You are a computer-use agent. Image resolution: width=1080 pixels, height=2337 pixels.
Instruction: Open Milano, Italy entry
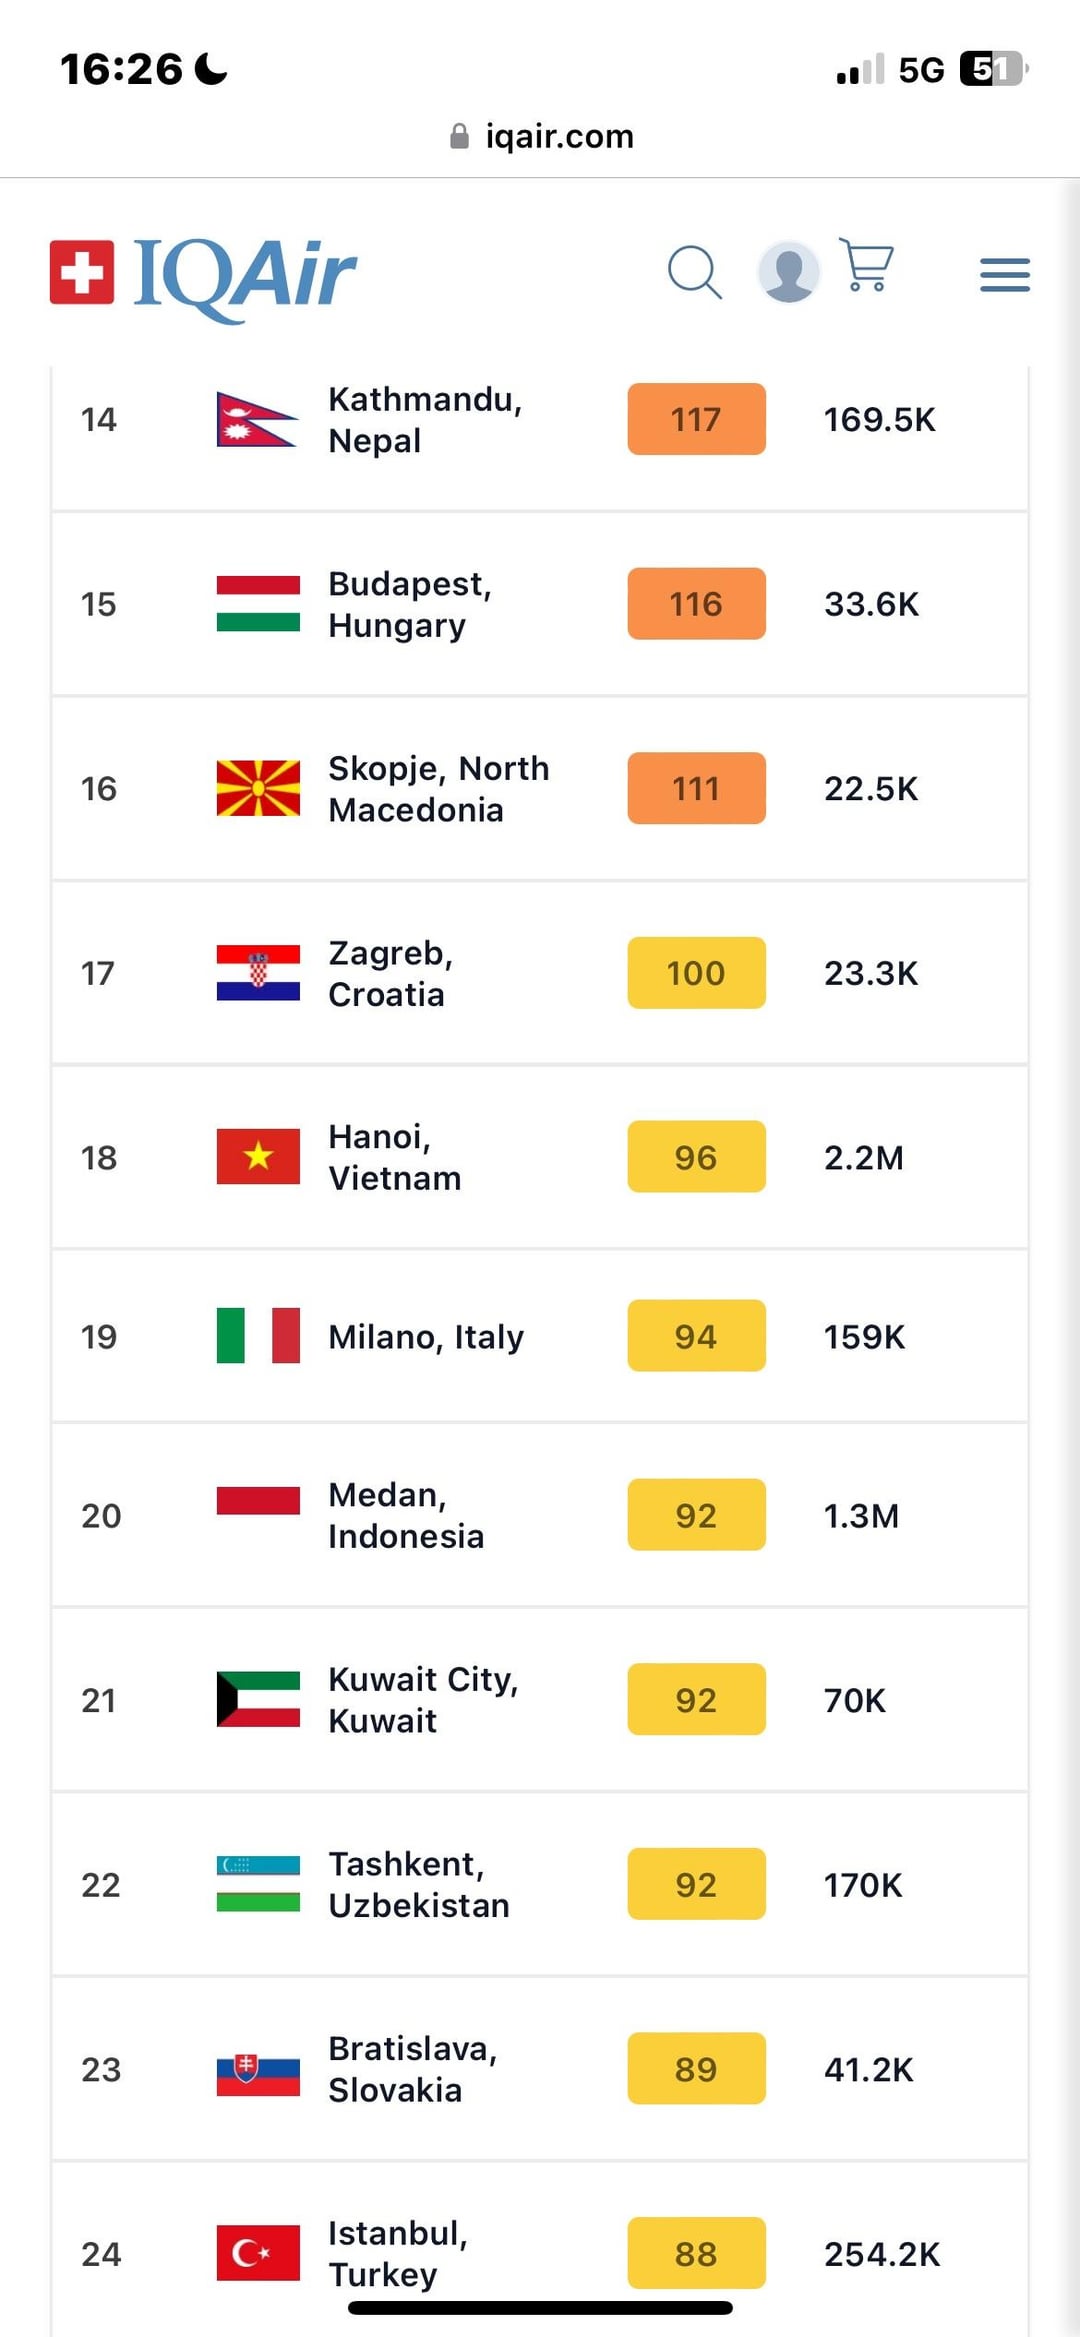click(x=426, y=1337)
